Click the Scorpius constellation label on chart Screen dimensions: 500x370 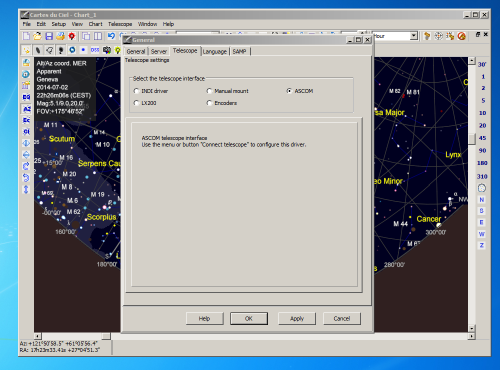pyautogui.click(x=101, y=217)
